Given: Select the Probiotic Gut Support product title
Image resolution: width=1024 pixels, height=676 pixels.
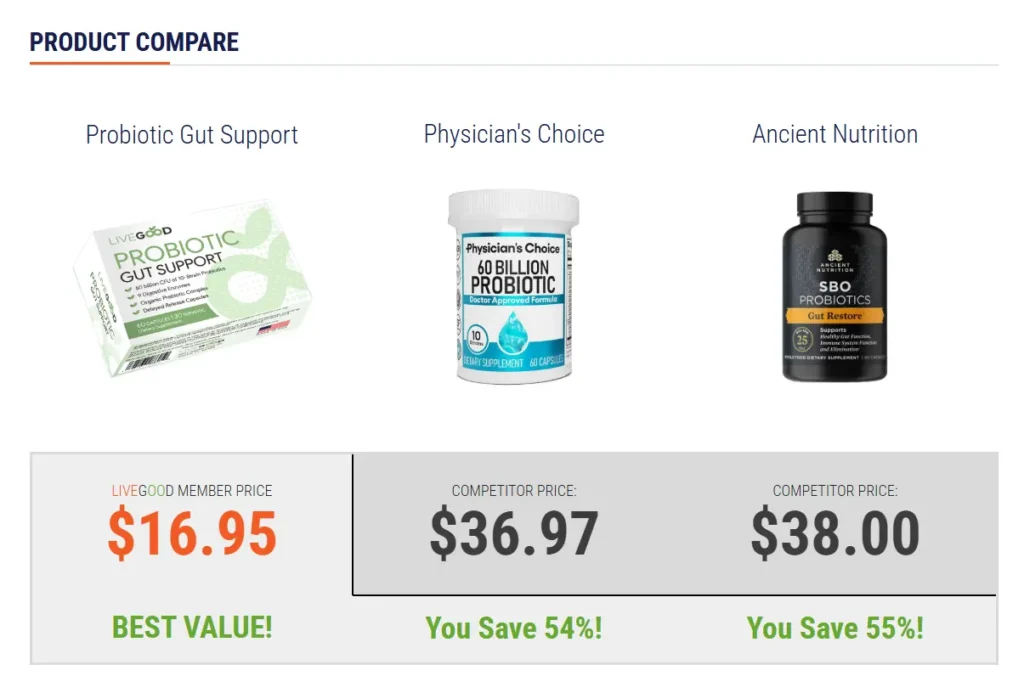Looking at the screenshot, I should 192,135.
